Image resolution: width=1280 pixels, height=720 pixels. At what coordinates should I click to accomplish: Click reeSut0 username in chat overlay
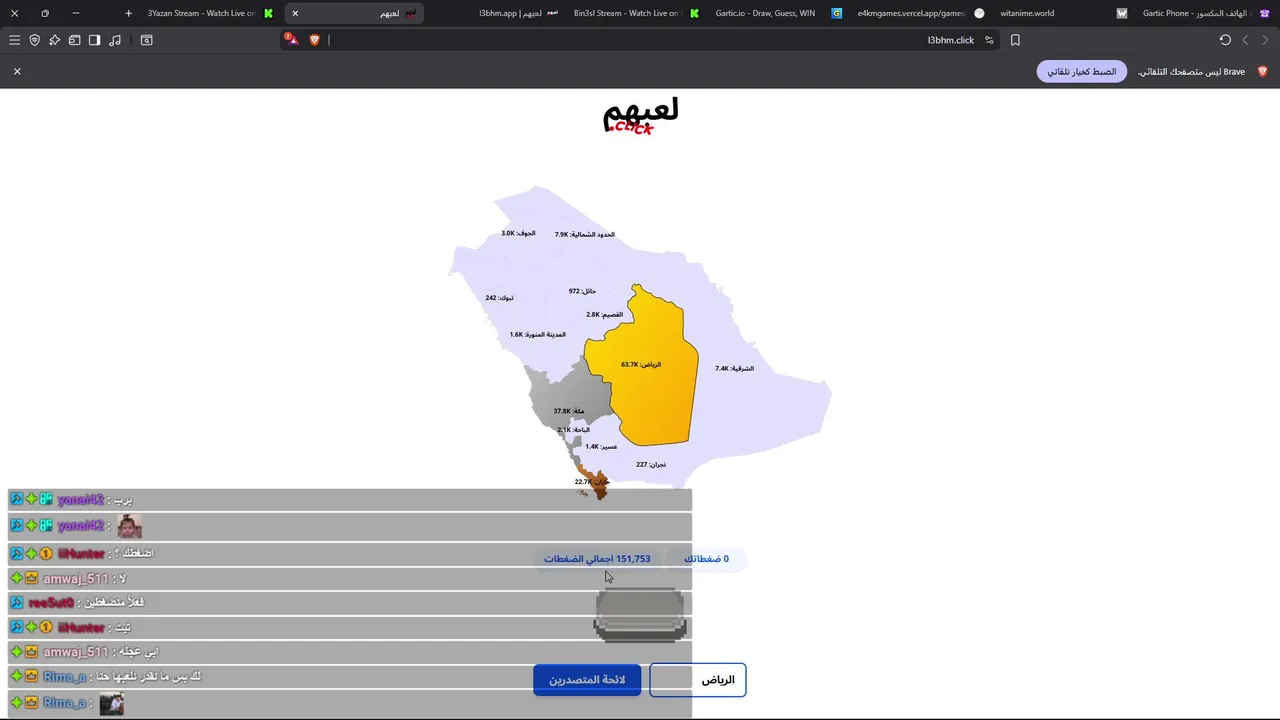pyautogui.click(x=51, y=603)
